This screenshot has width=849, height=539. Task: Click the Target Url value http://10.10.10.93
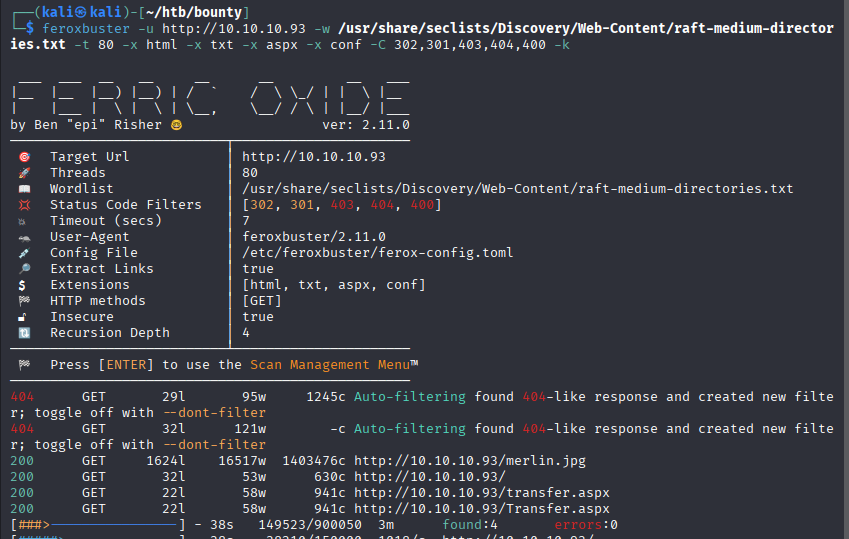[314, 157]
